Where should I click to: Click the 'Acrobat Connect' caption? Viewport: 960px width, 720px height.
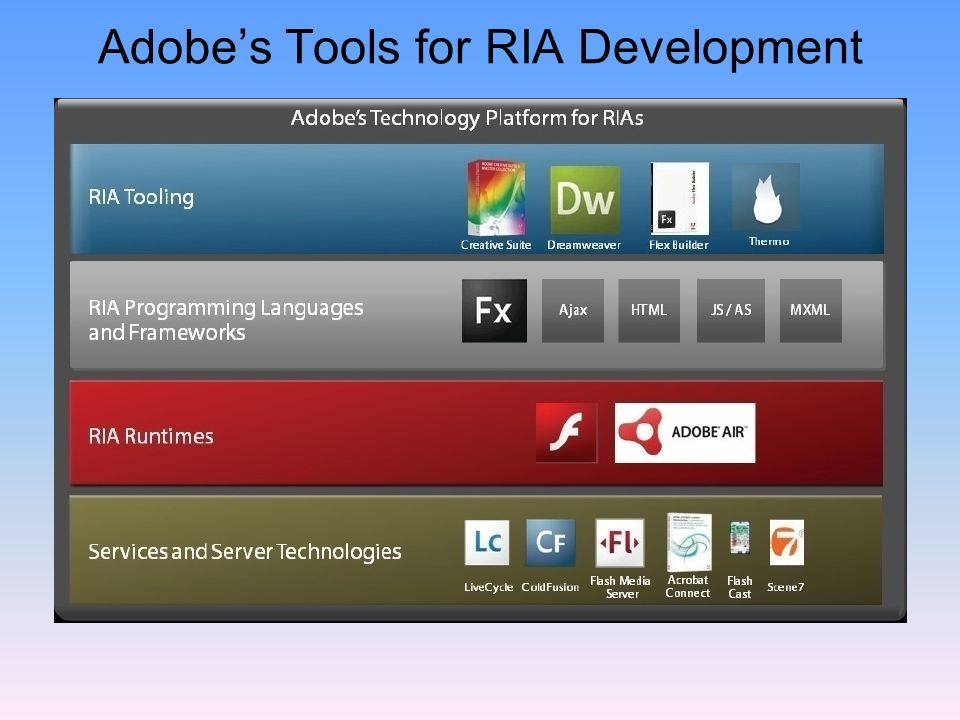688,587
